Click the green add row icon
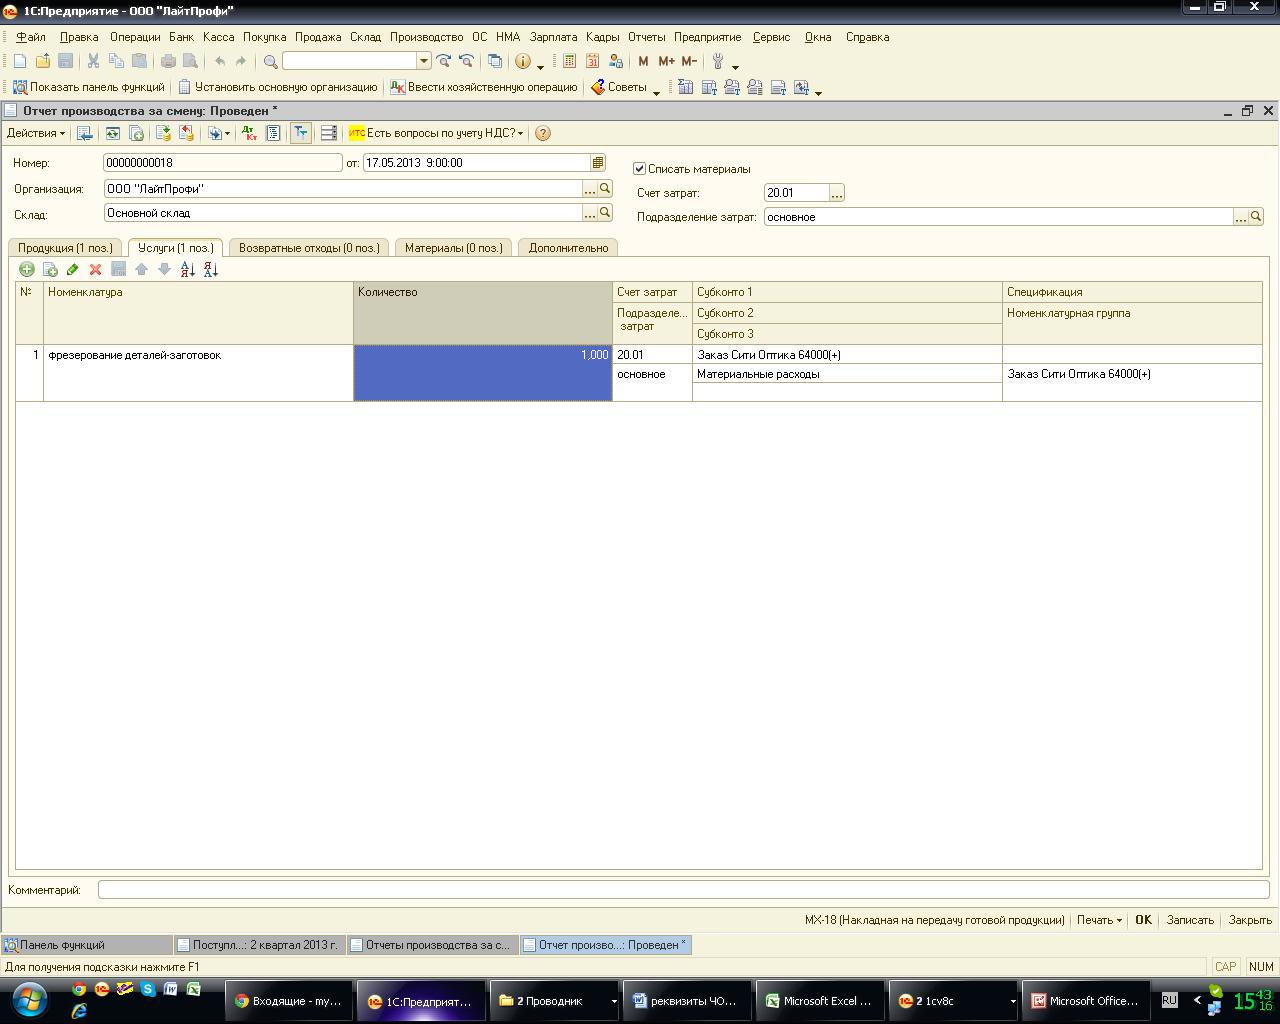 (27, 269)
